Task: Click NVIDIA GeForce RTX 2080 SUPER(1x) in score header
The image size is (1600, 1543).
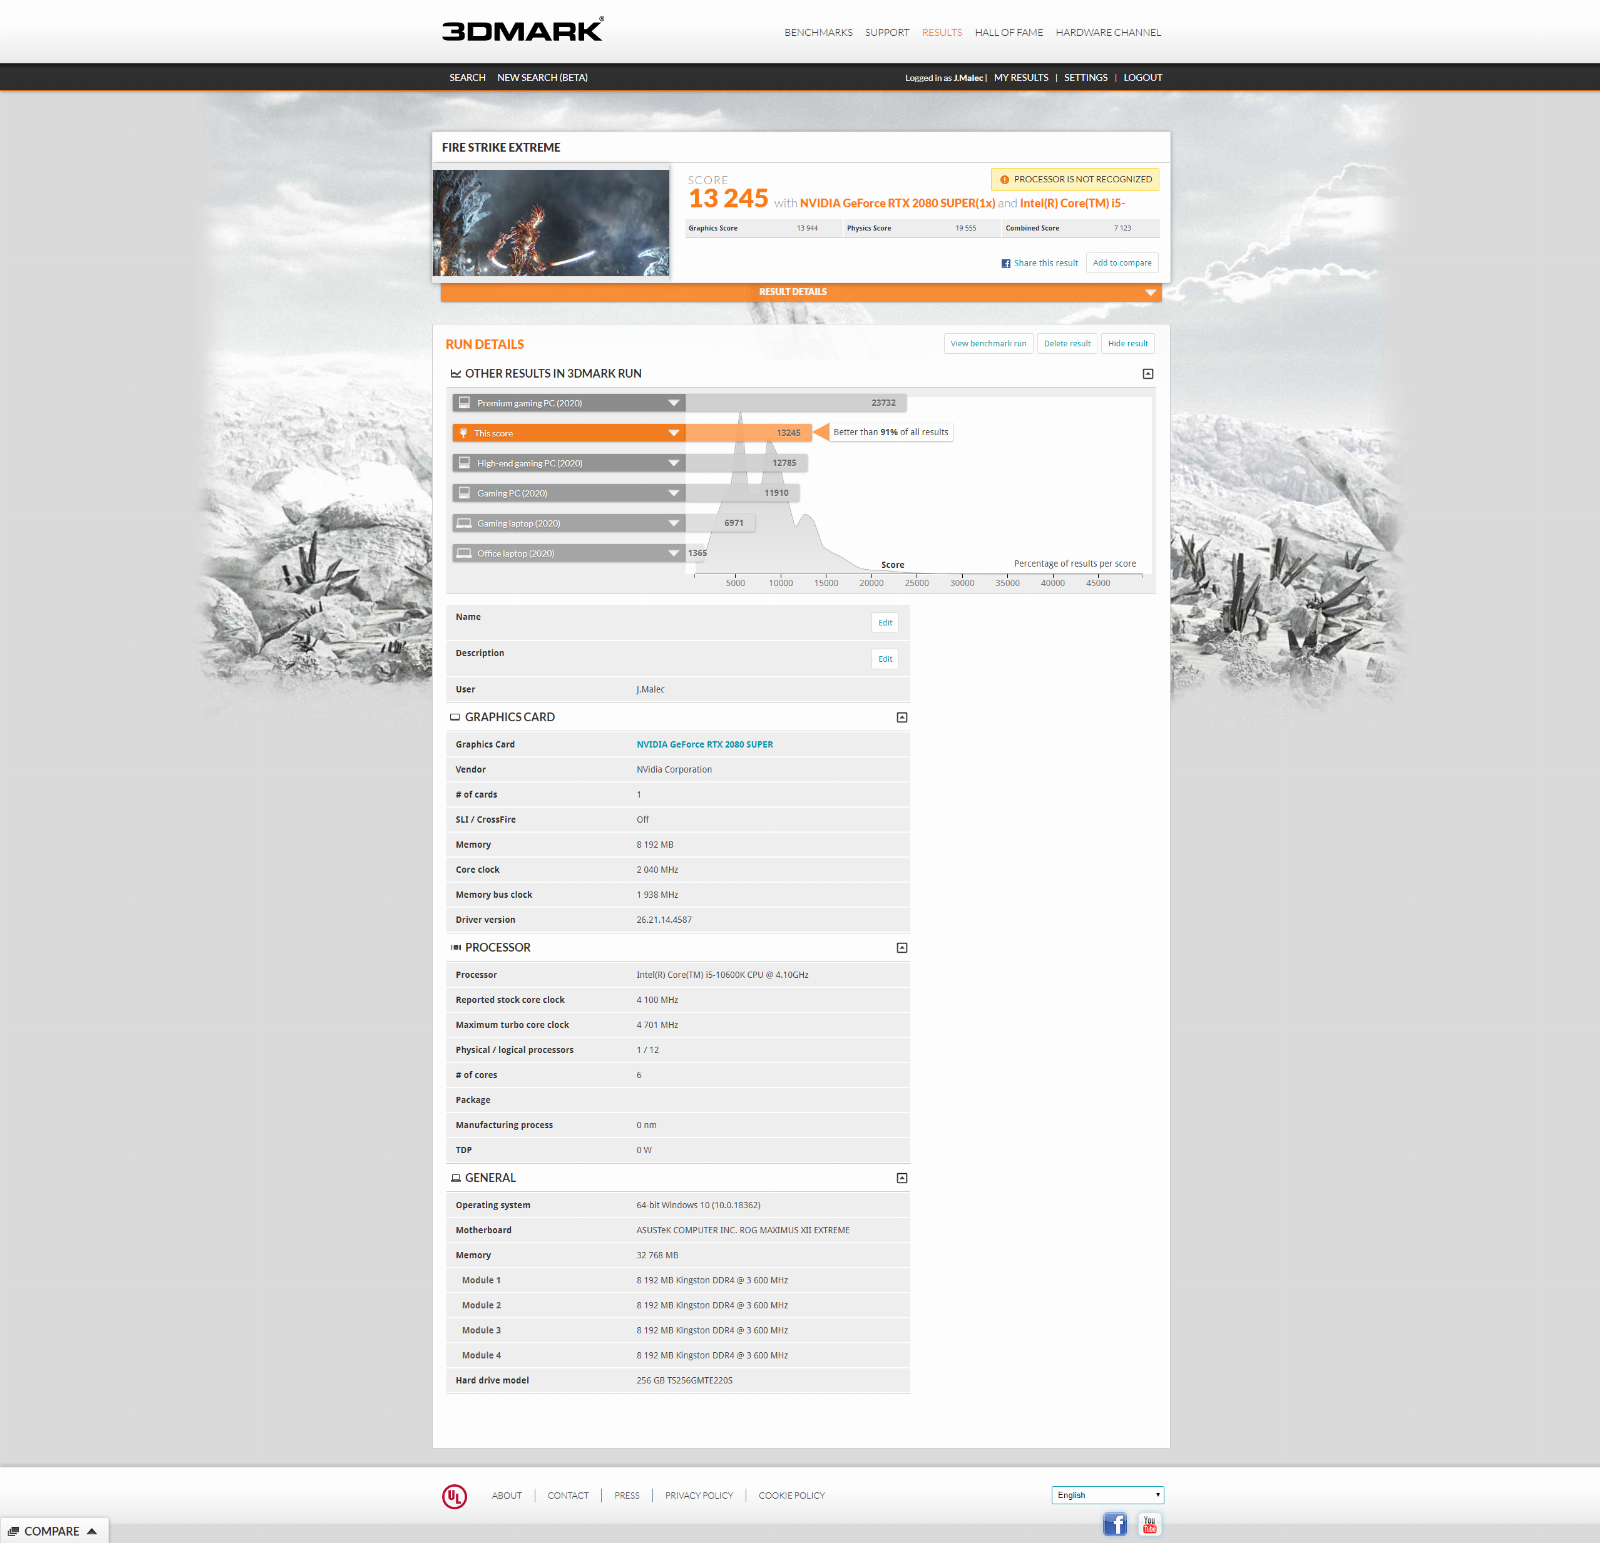Action: point(897,204)
